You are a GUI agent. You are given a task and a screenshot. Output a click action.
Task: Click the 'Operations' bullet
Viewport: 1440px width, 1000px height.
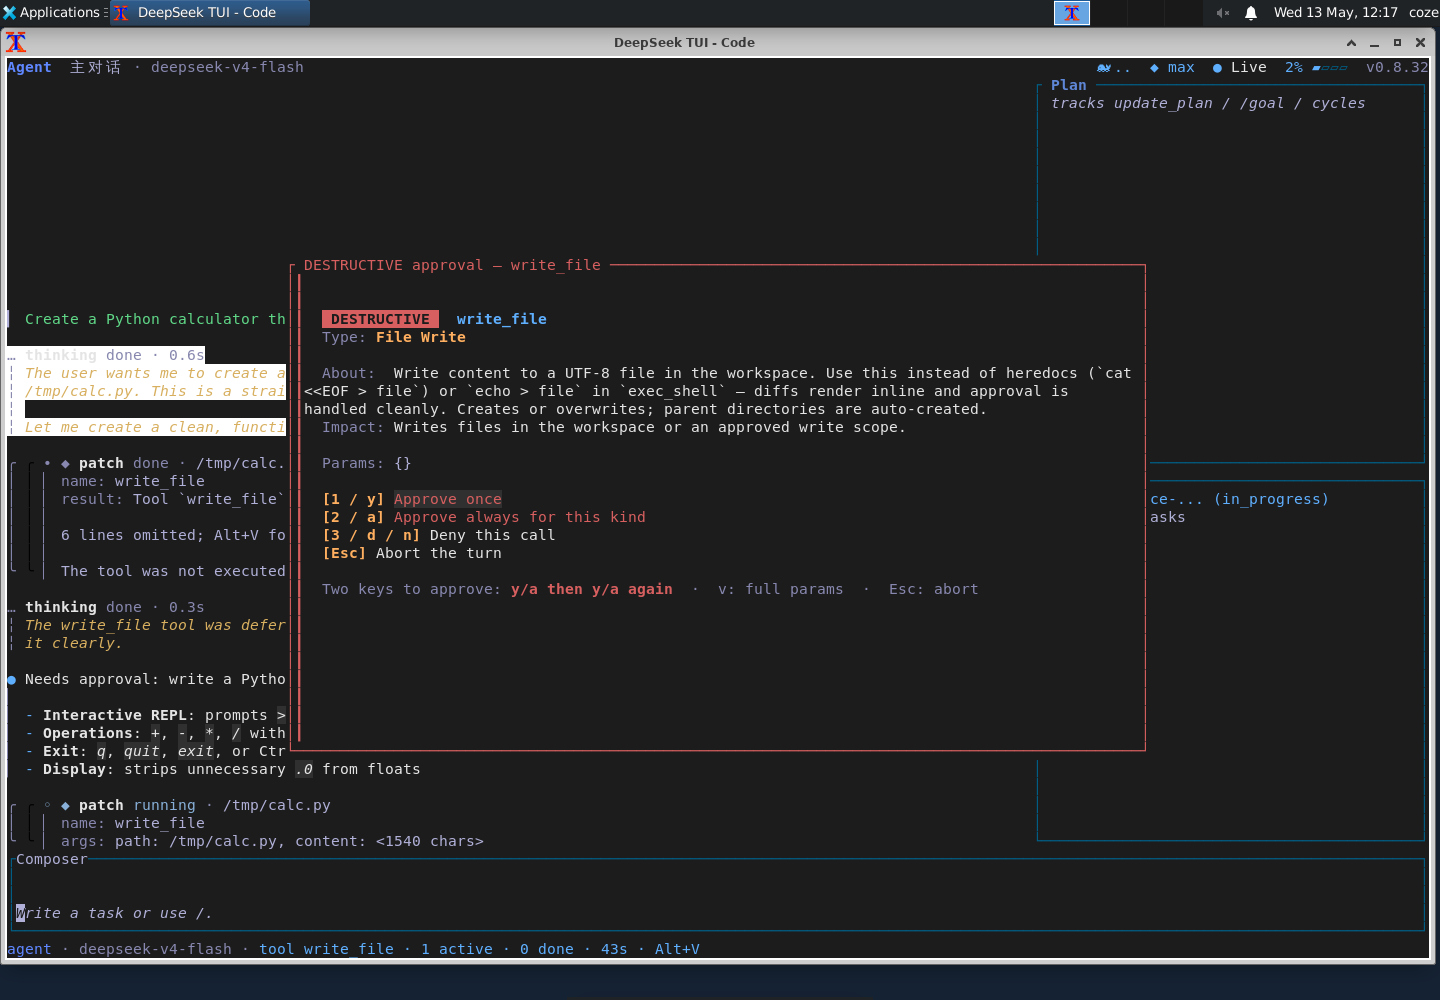click(x=155, y=733)
